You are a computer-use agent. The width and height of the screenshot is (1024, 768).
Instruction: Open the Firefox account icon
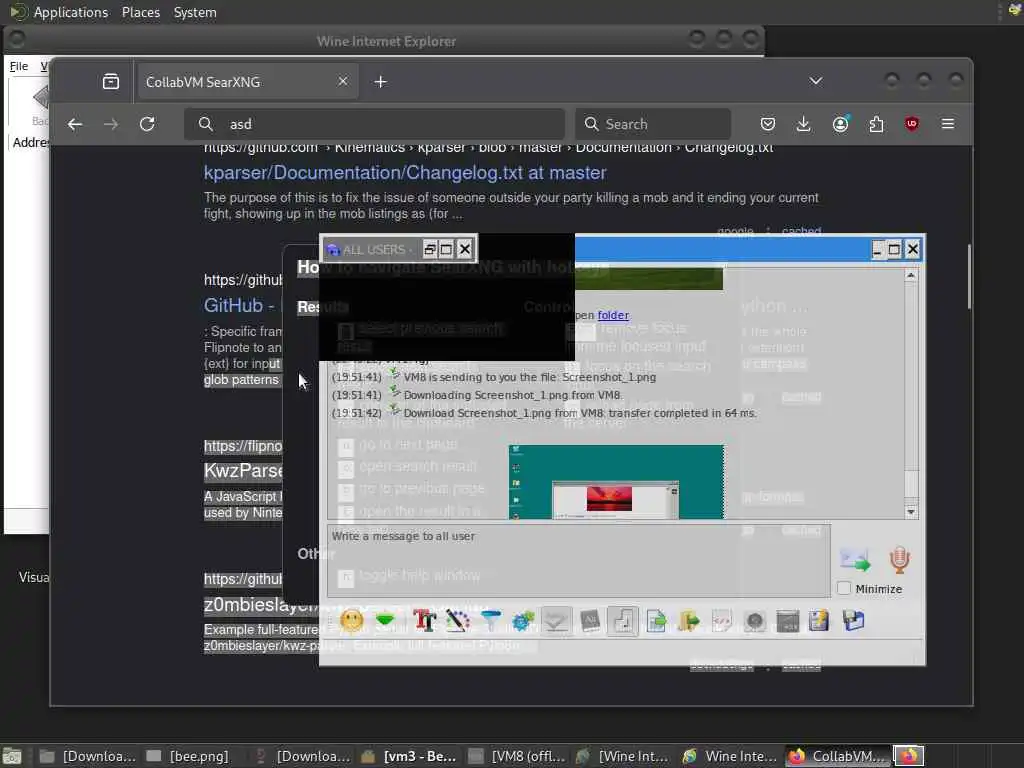click(x=840, y=124)
